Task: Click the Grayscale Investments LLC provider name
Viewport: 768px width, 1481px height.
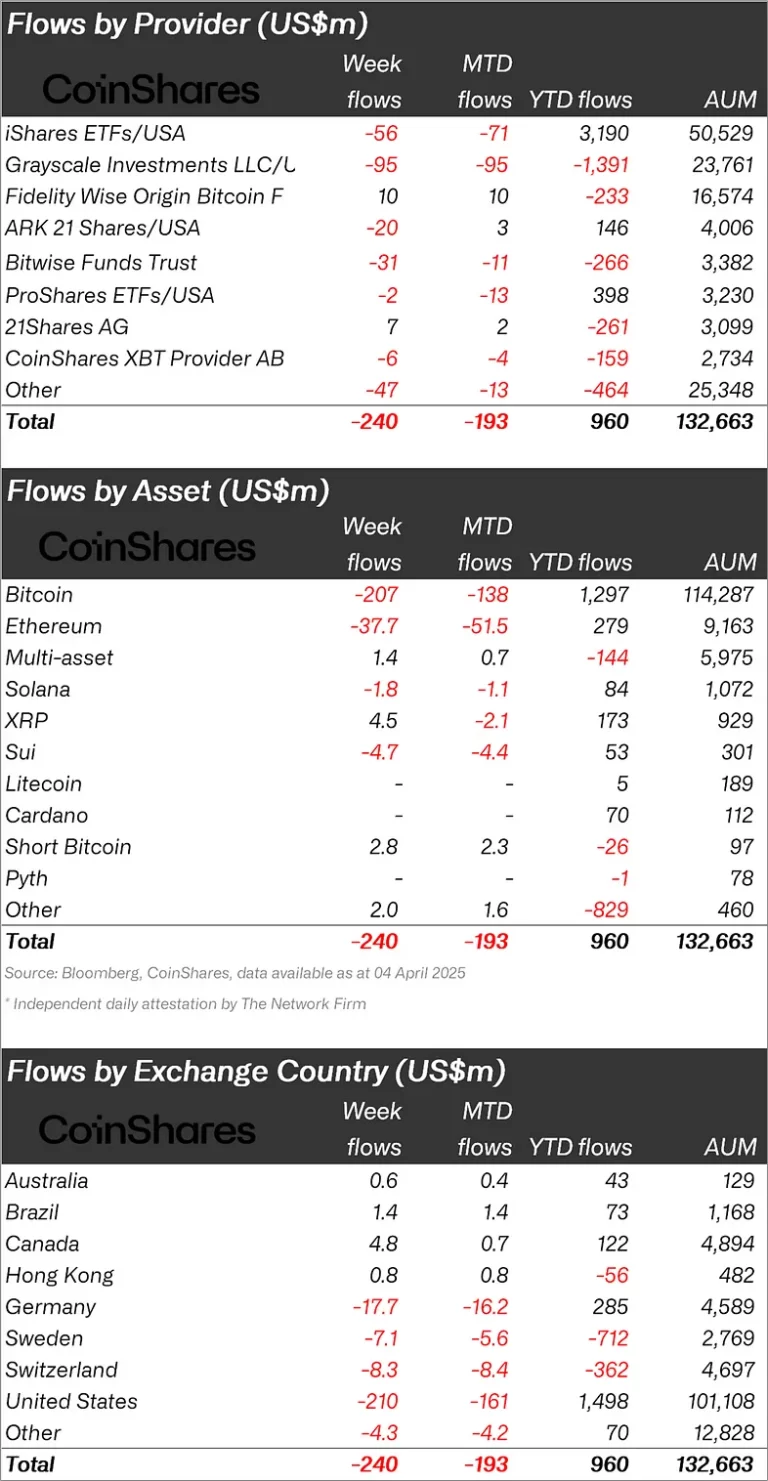Action: (150, 165)
